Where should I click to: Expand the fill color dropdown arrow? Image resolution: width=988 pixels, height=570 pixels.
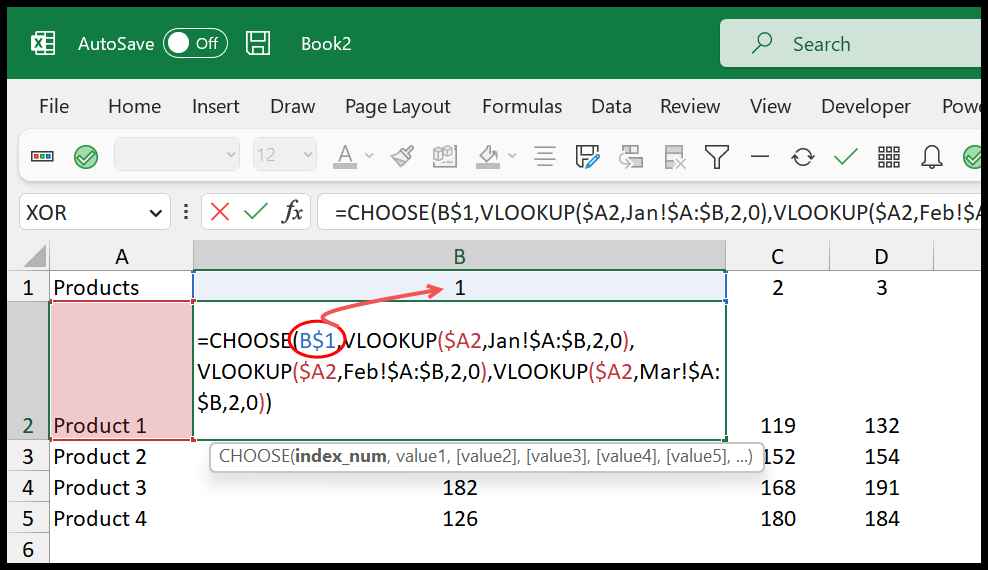click(512, 156)
